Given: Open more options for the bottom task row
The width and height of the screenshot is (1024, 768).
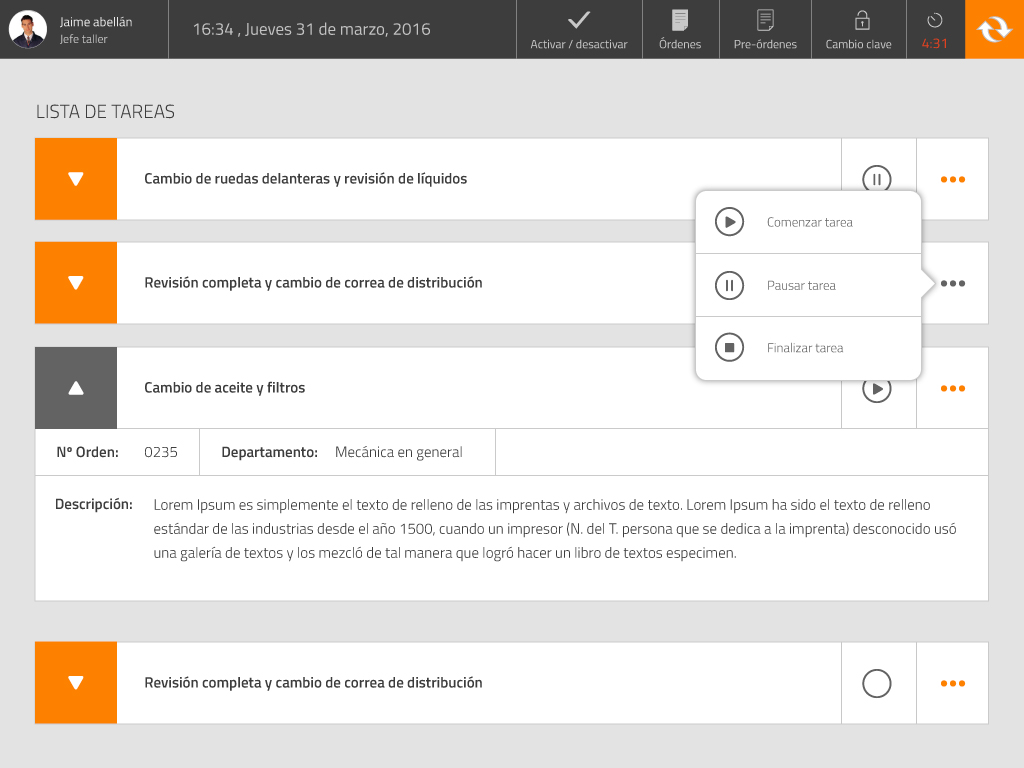Looking at the screenshot, I should [953, 684].
